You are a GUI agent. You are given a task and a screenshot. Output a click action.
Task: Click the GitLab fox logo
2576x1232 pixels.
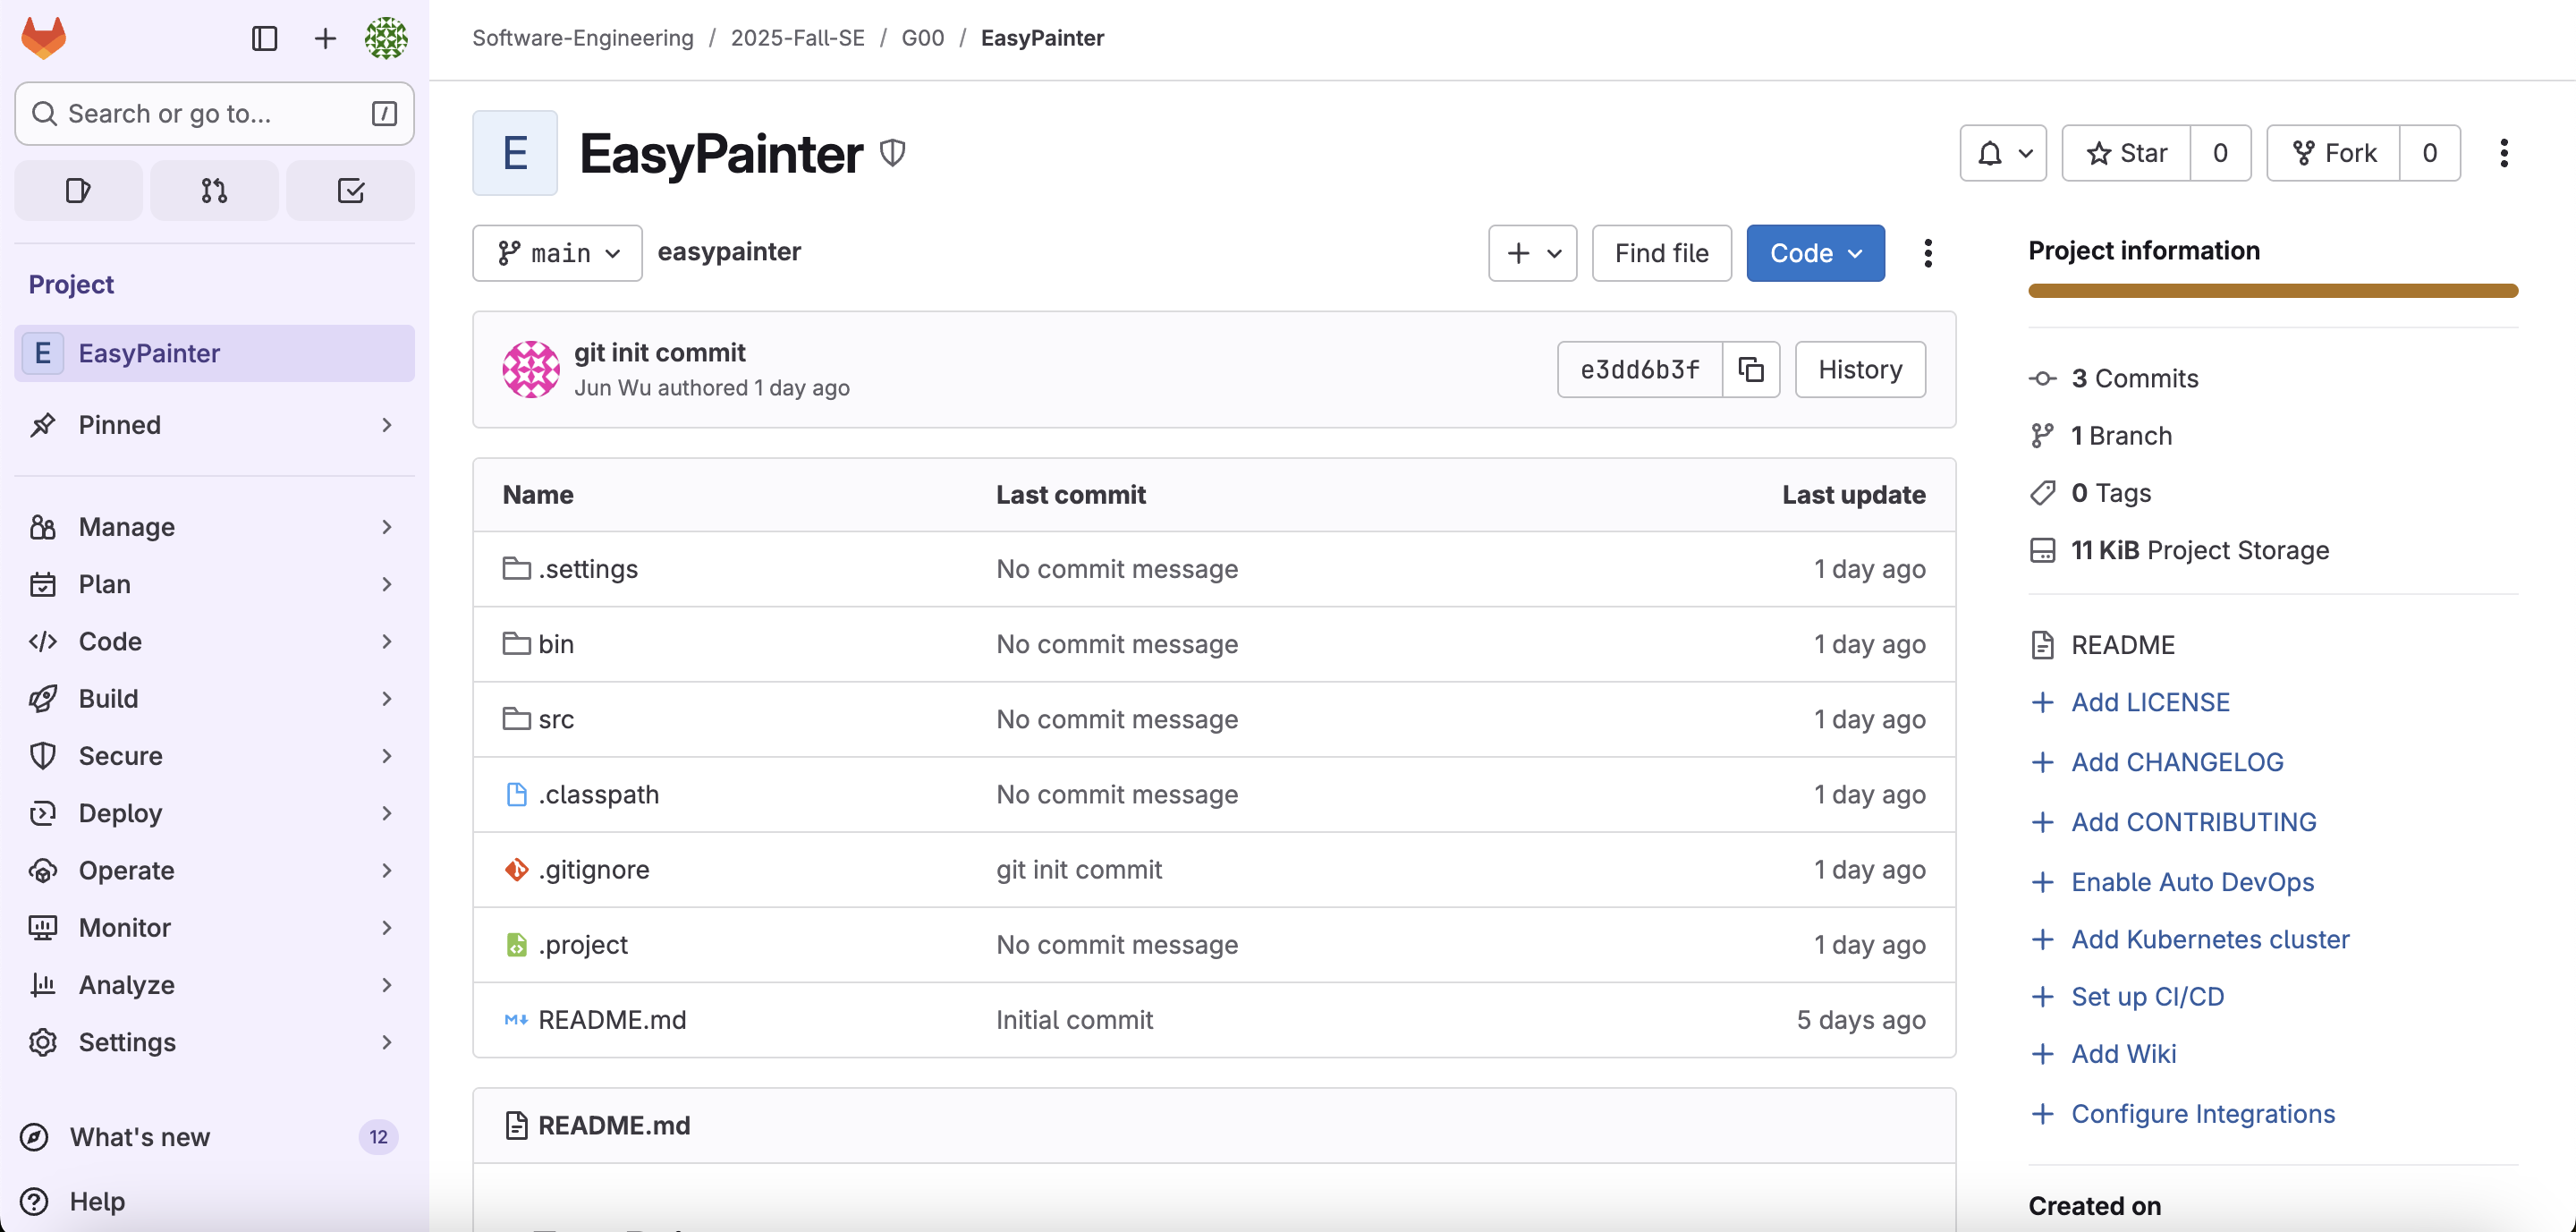44,38
